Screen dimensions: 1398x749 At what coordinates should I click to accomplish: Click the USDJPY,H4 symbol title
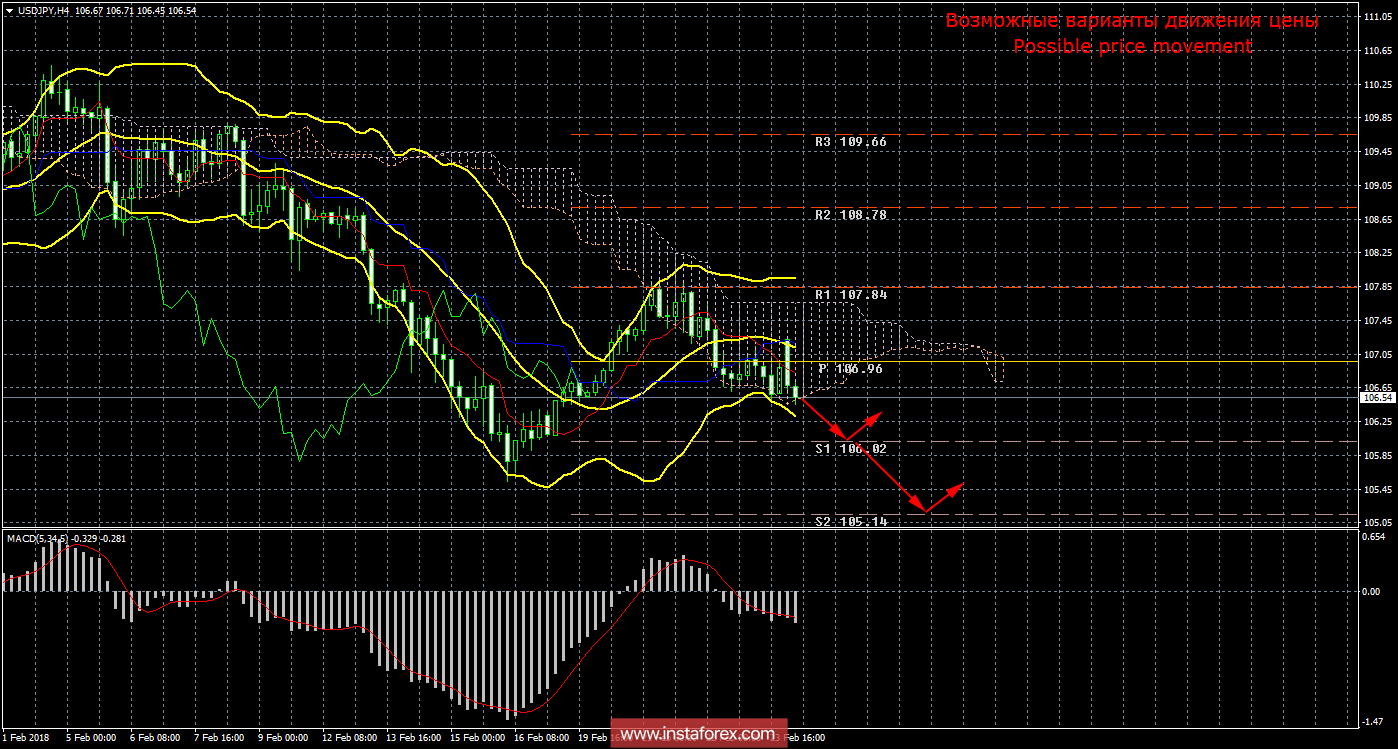coord(47,10)
